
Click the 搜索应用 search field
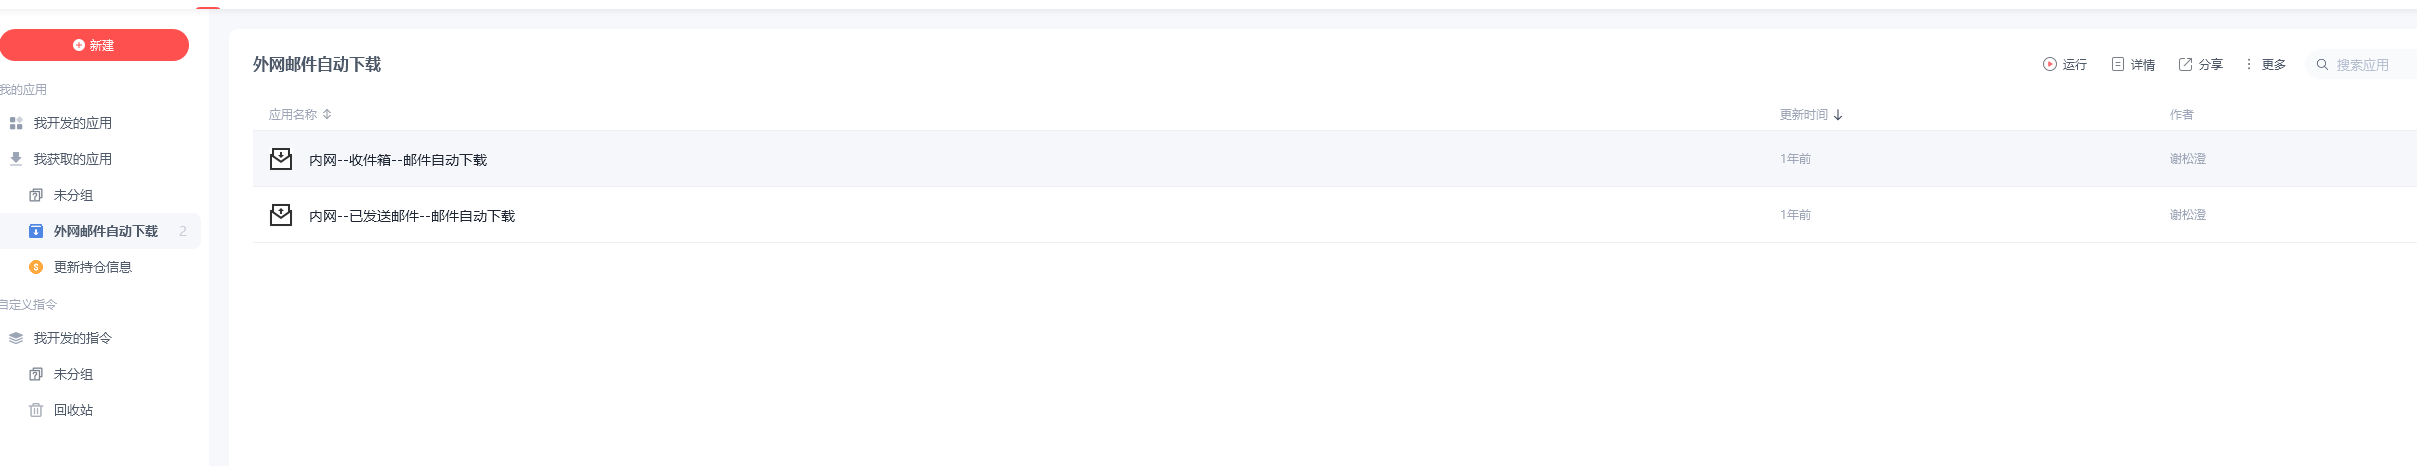click(2370, 64)
